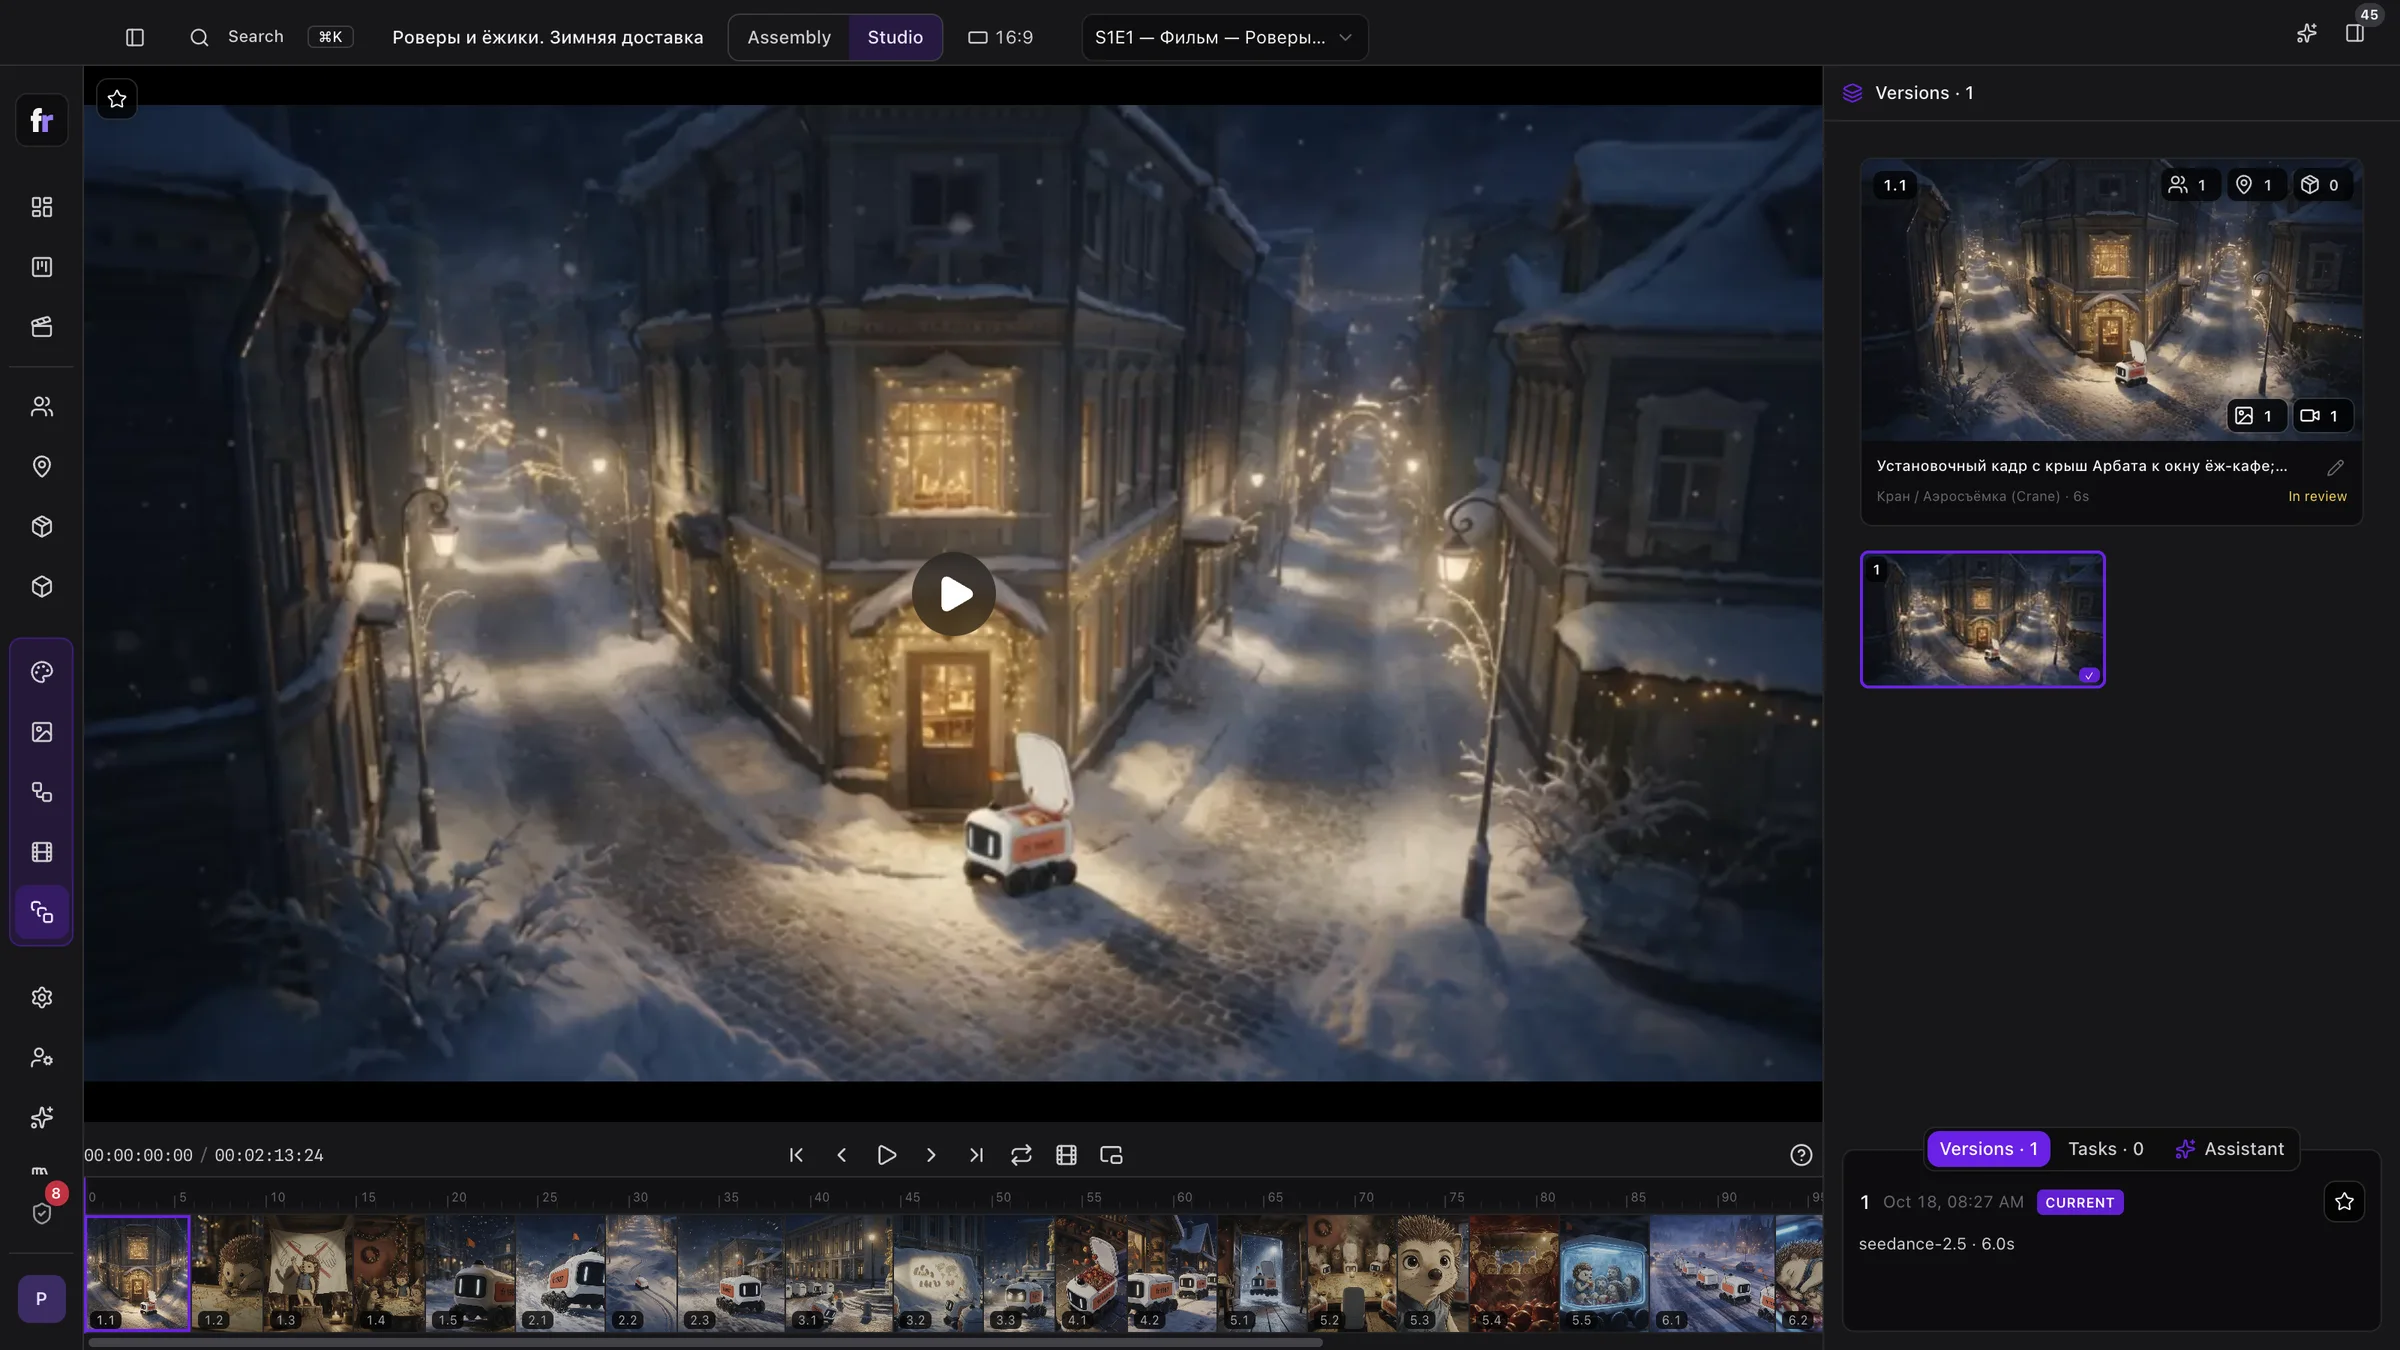Select shot 5.5 in the timeline
This screenshot has width=2400, height=1350.
click(1604, 1273)
